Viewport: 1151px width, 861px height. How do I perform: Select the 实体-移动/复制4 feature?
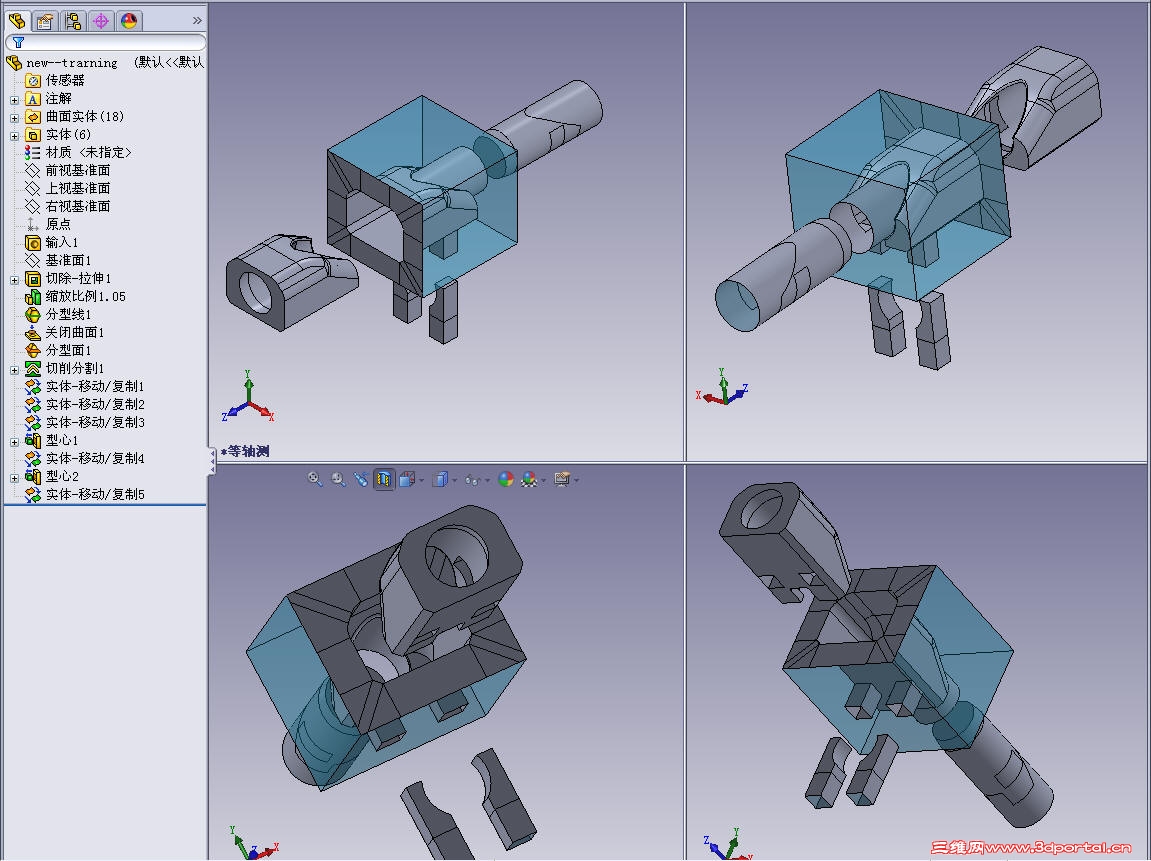coord(95,458)
